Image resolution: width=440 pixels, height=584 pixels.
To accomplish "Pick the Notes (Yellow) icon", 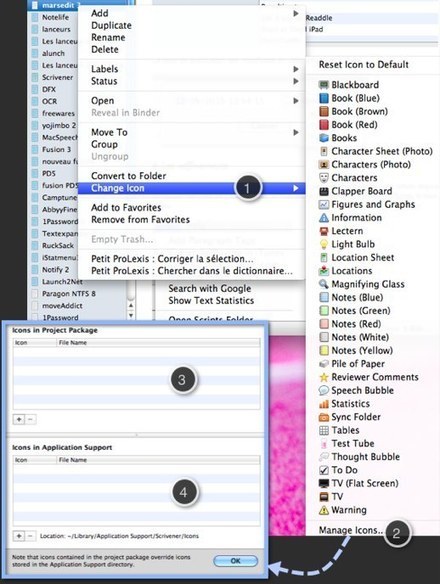I will tap(356, 350).
